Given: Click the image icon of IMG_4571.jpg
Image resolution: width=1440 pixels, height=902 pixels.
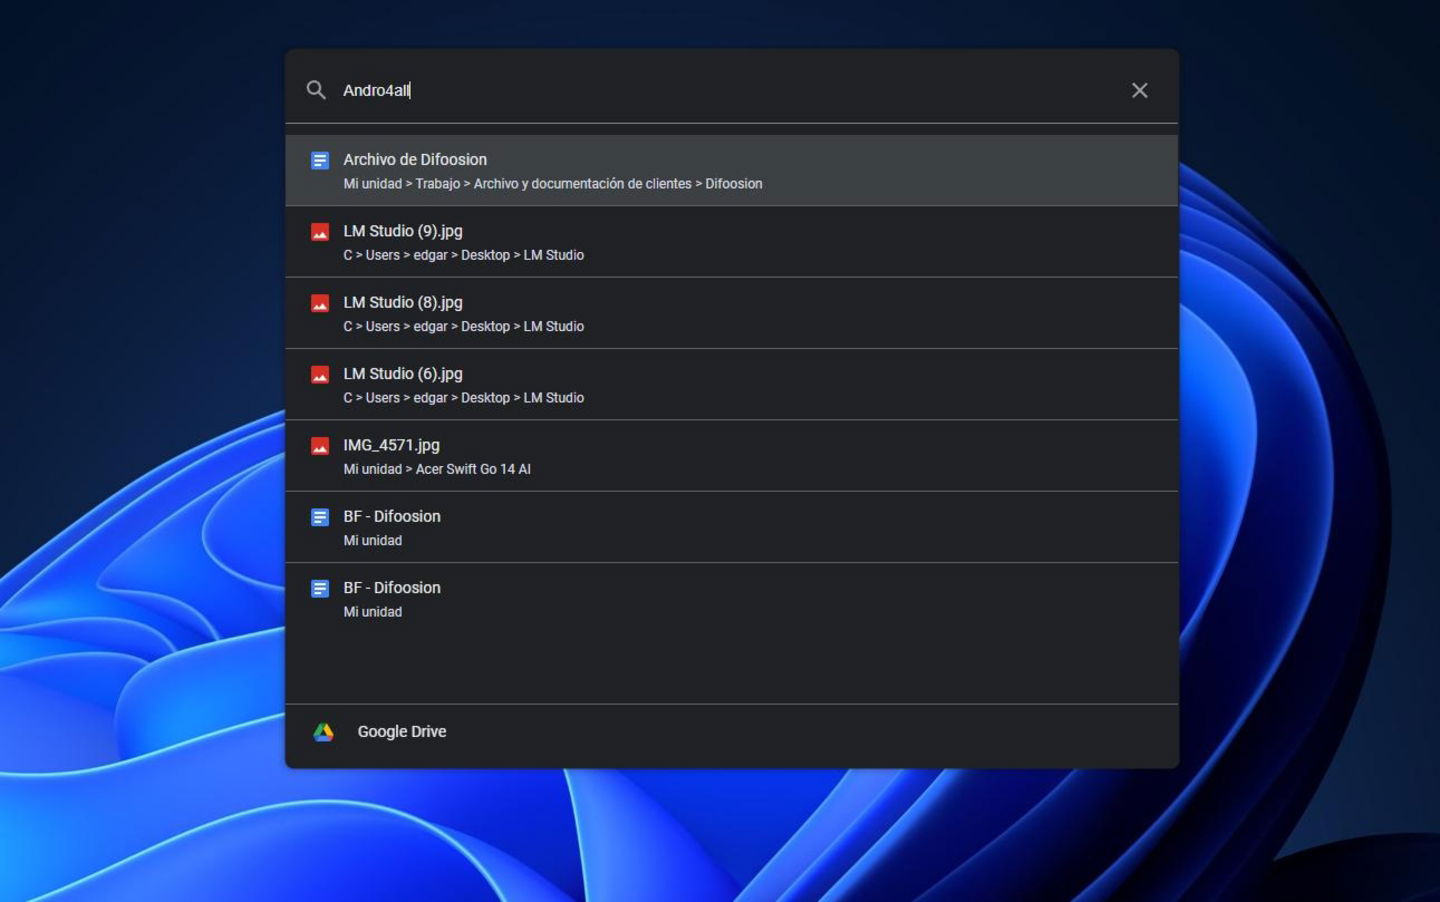Looking at the screenshot, I should [x=320, y=446].
